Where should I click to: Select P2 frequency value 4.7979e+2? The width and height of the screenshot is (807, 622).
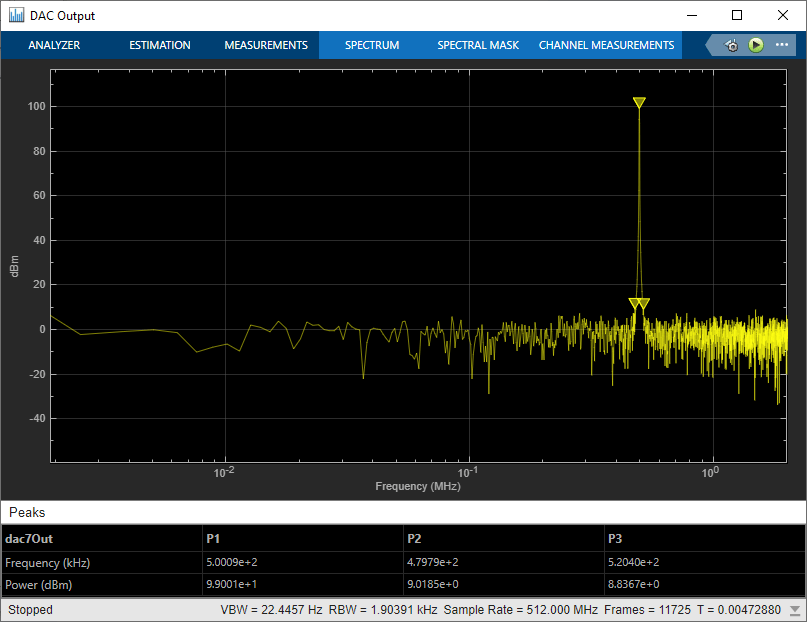point(432,562)
